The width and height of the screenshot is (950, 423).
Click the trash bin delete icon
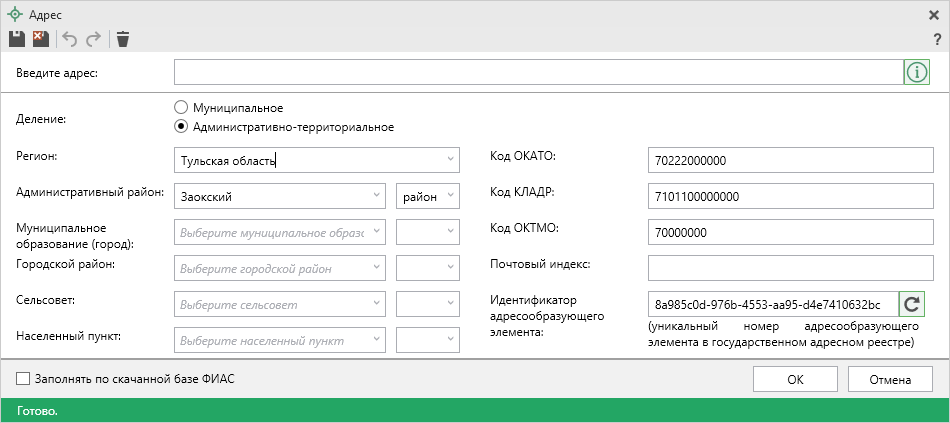[x=123, y=39]
